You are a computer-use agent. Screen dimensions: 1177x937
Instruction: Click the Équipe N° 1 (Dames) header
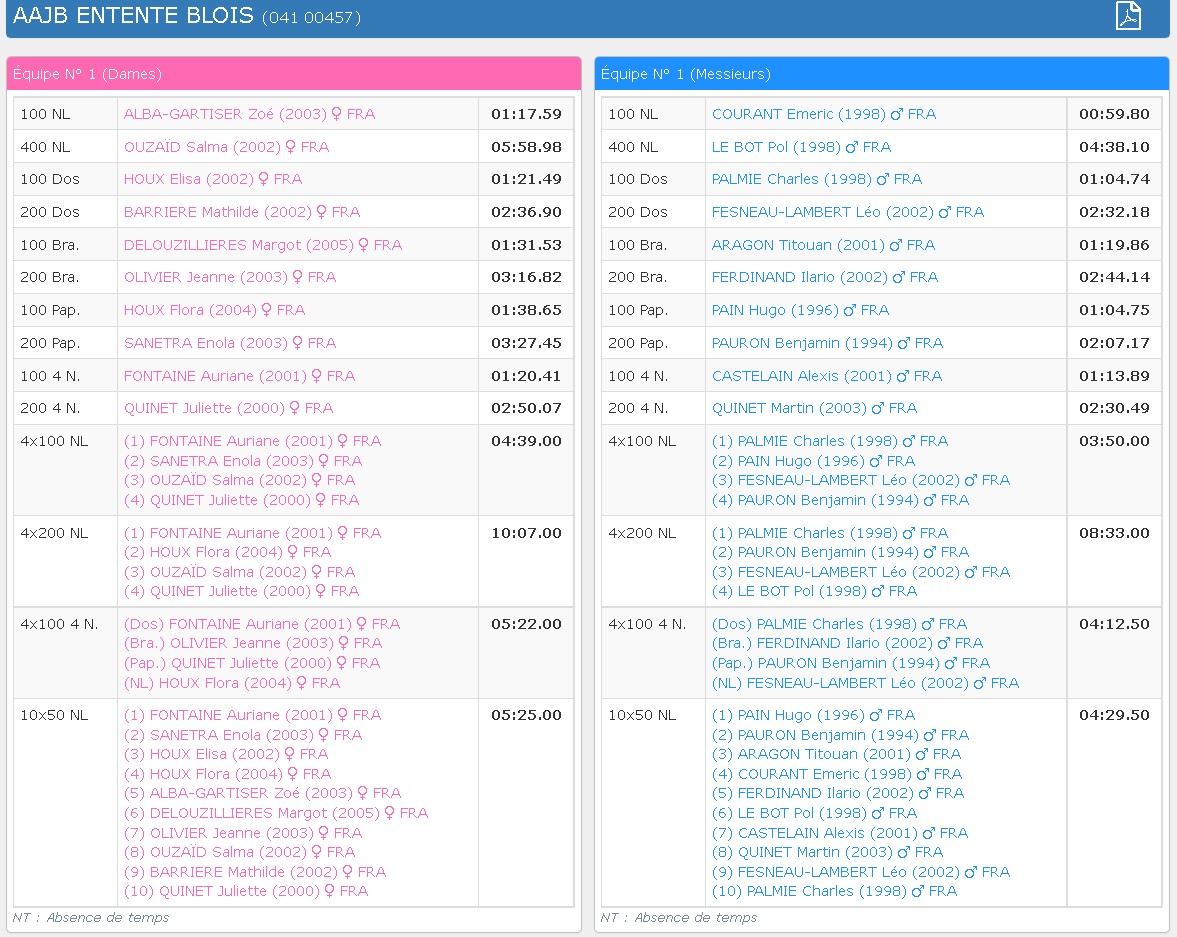293,74
